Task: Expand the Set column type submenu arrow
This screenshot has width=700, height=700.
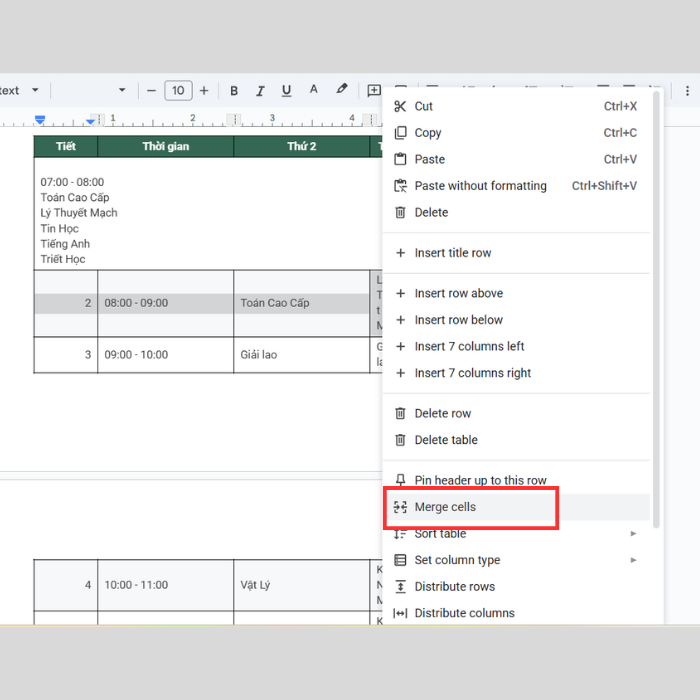Action: pos(633,560)
